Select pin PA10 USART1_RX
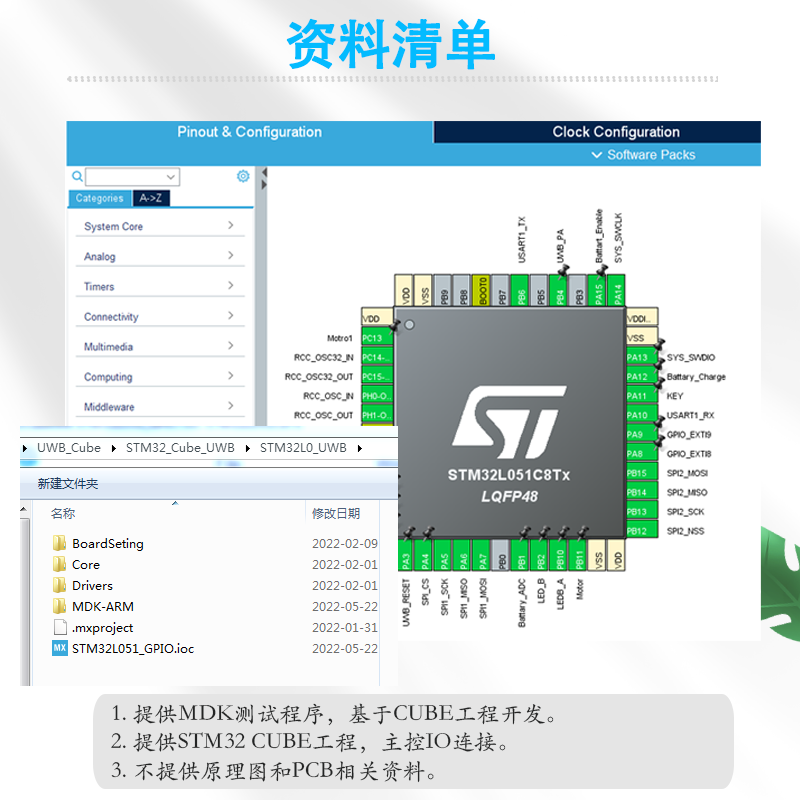Screen dimensions: 800x800 coord(642,415)
